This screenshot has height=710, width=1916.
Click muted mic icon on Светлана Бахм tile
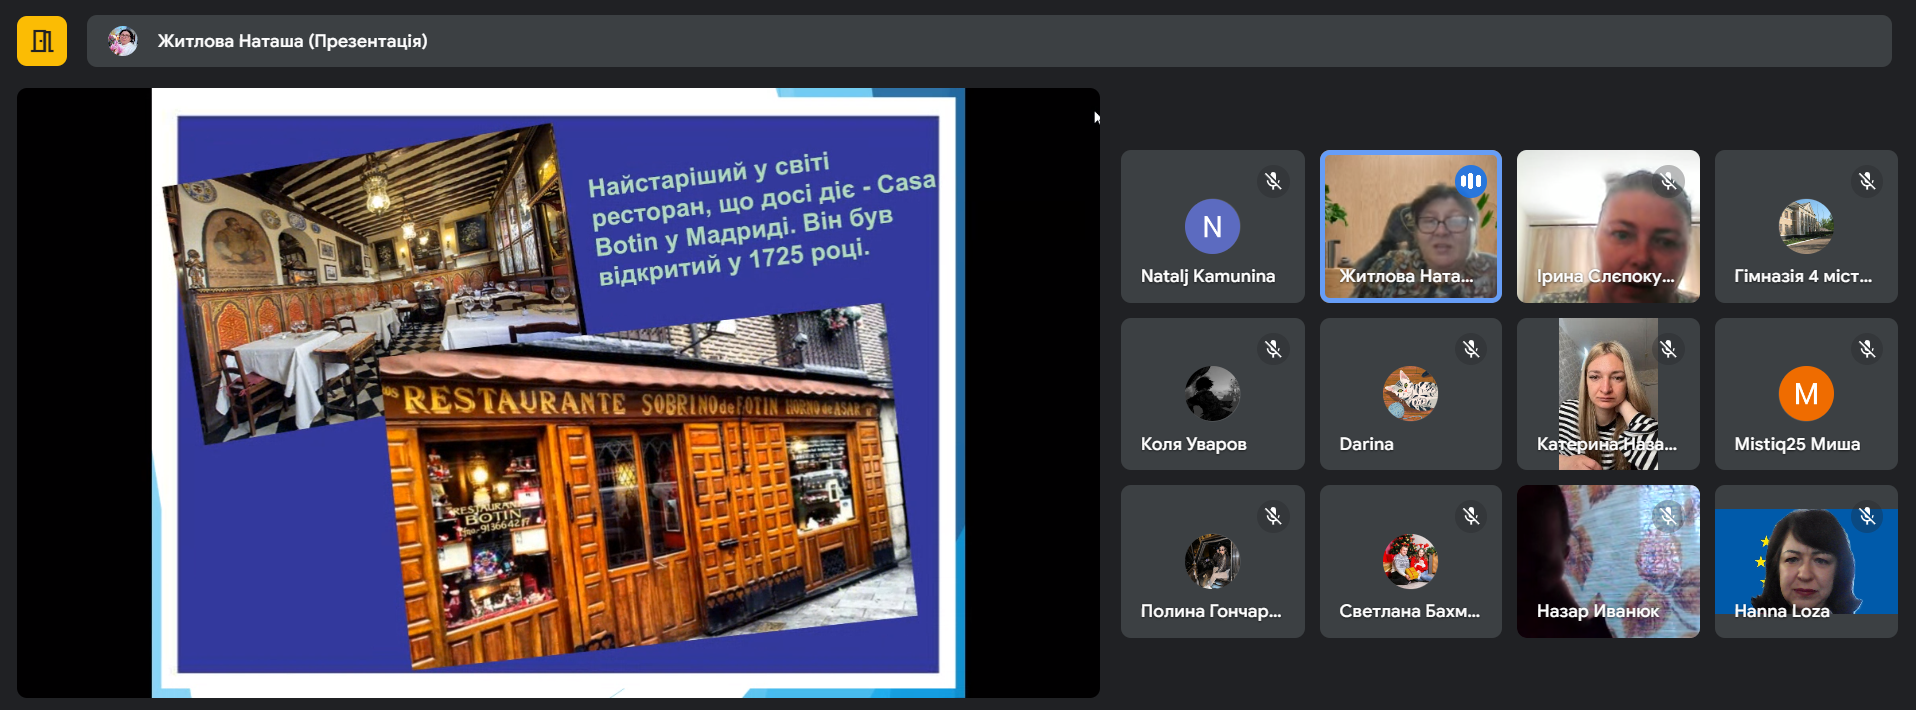click(x=1470, y=516)
